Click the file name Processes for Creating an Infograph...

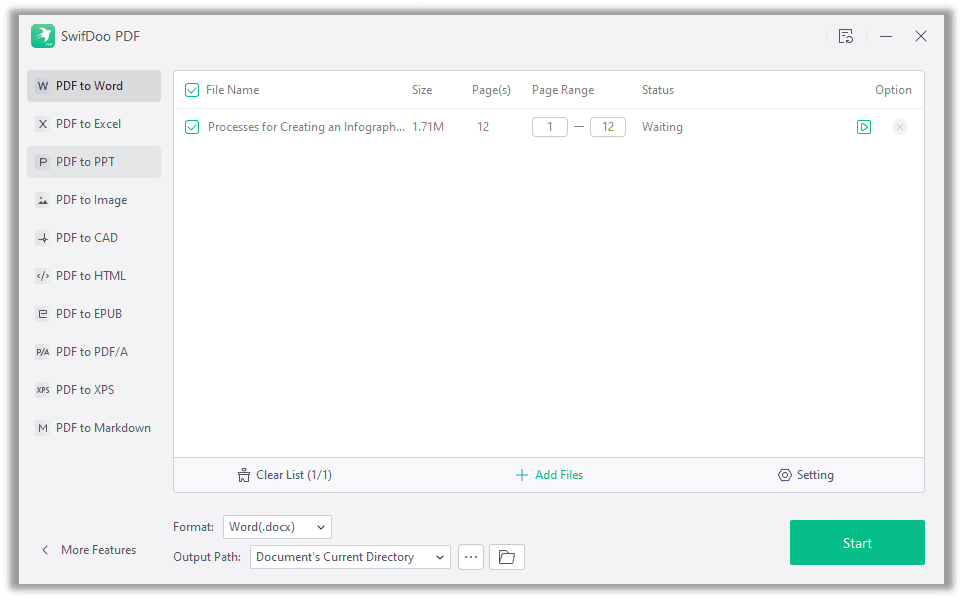point(306,127)
